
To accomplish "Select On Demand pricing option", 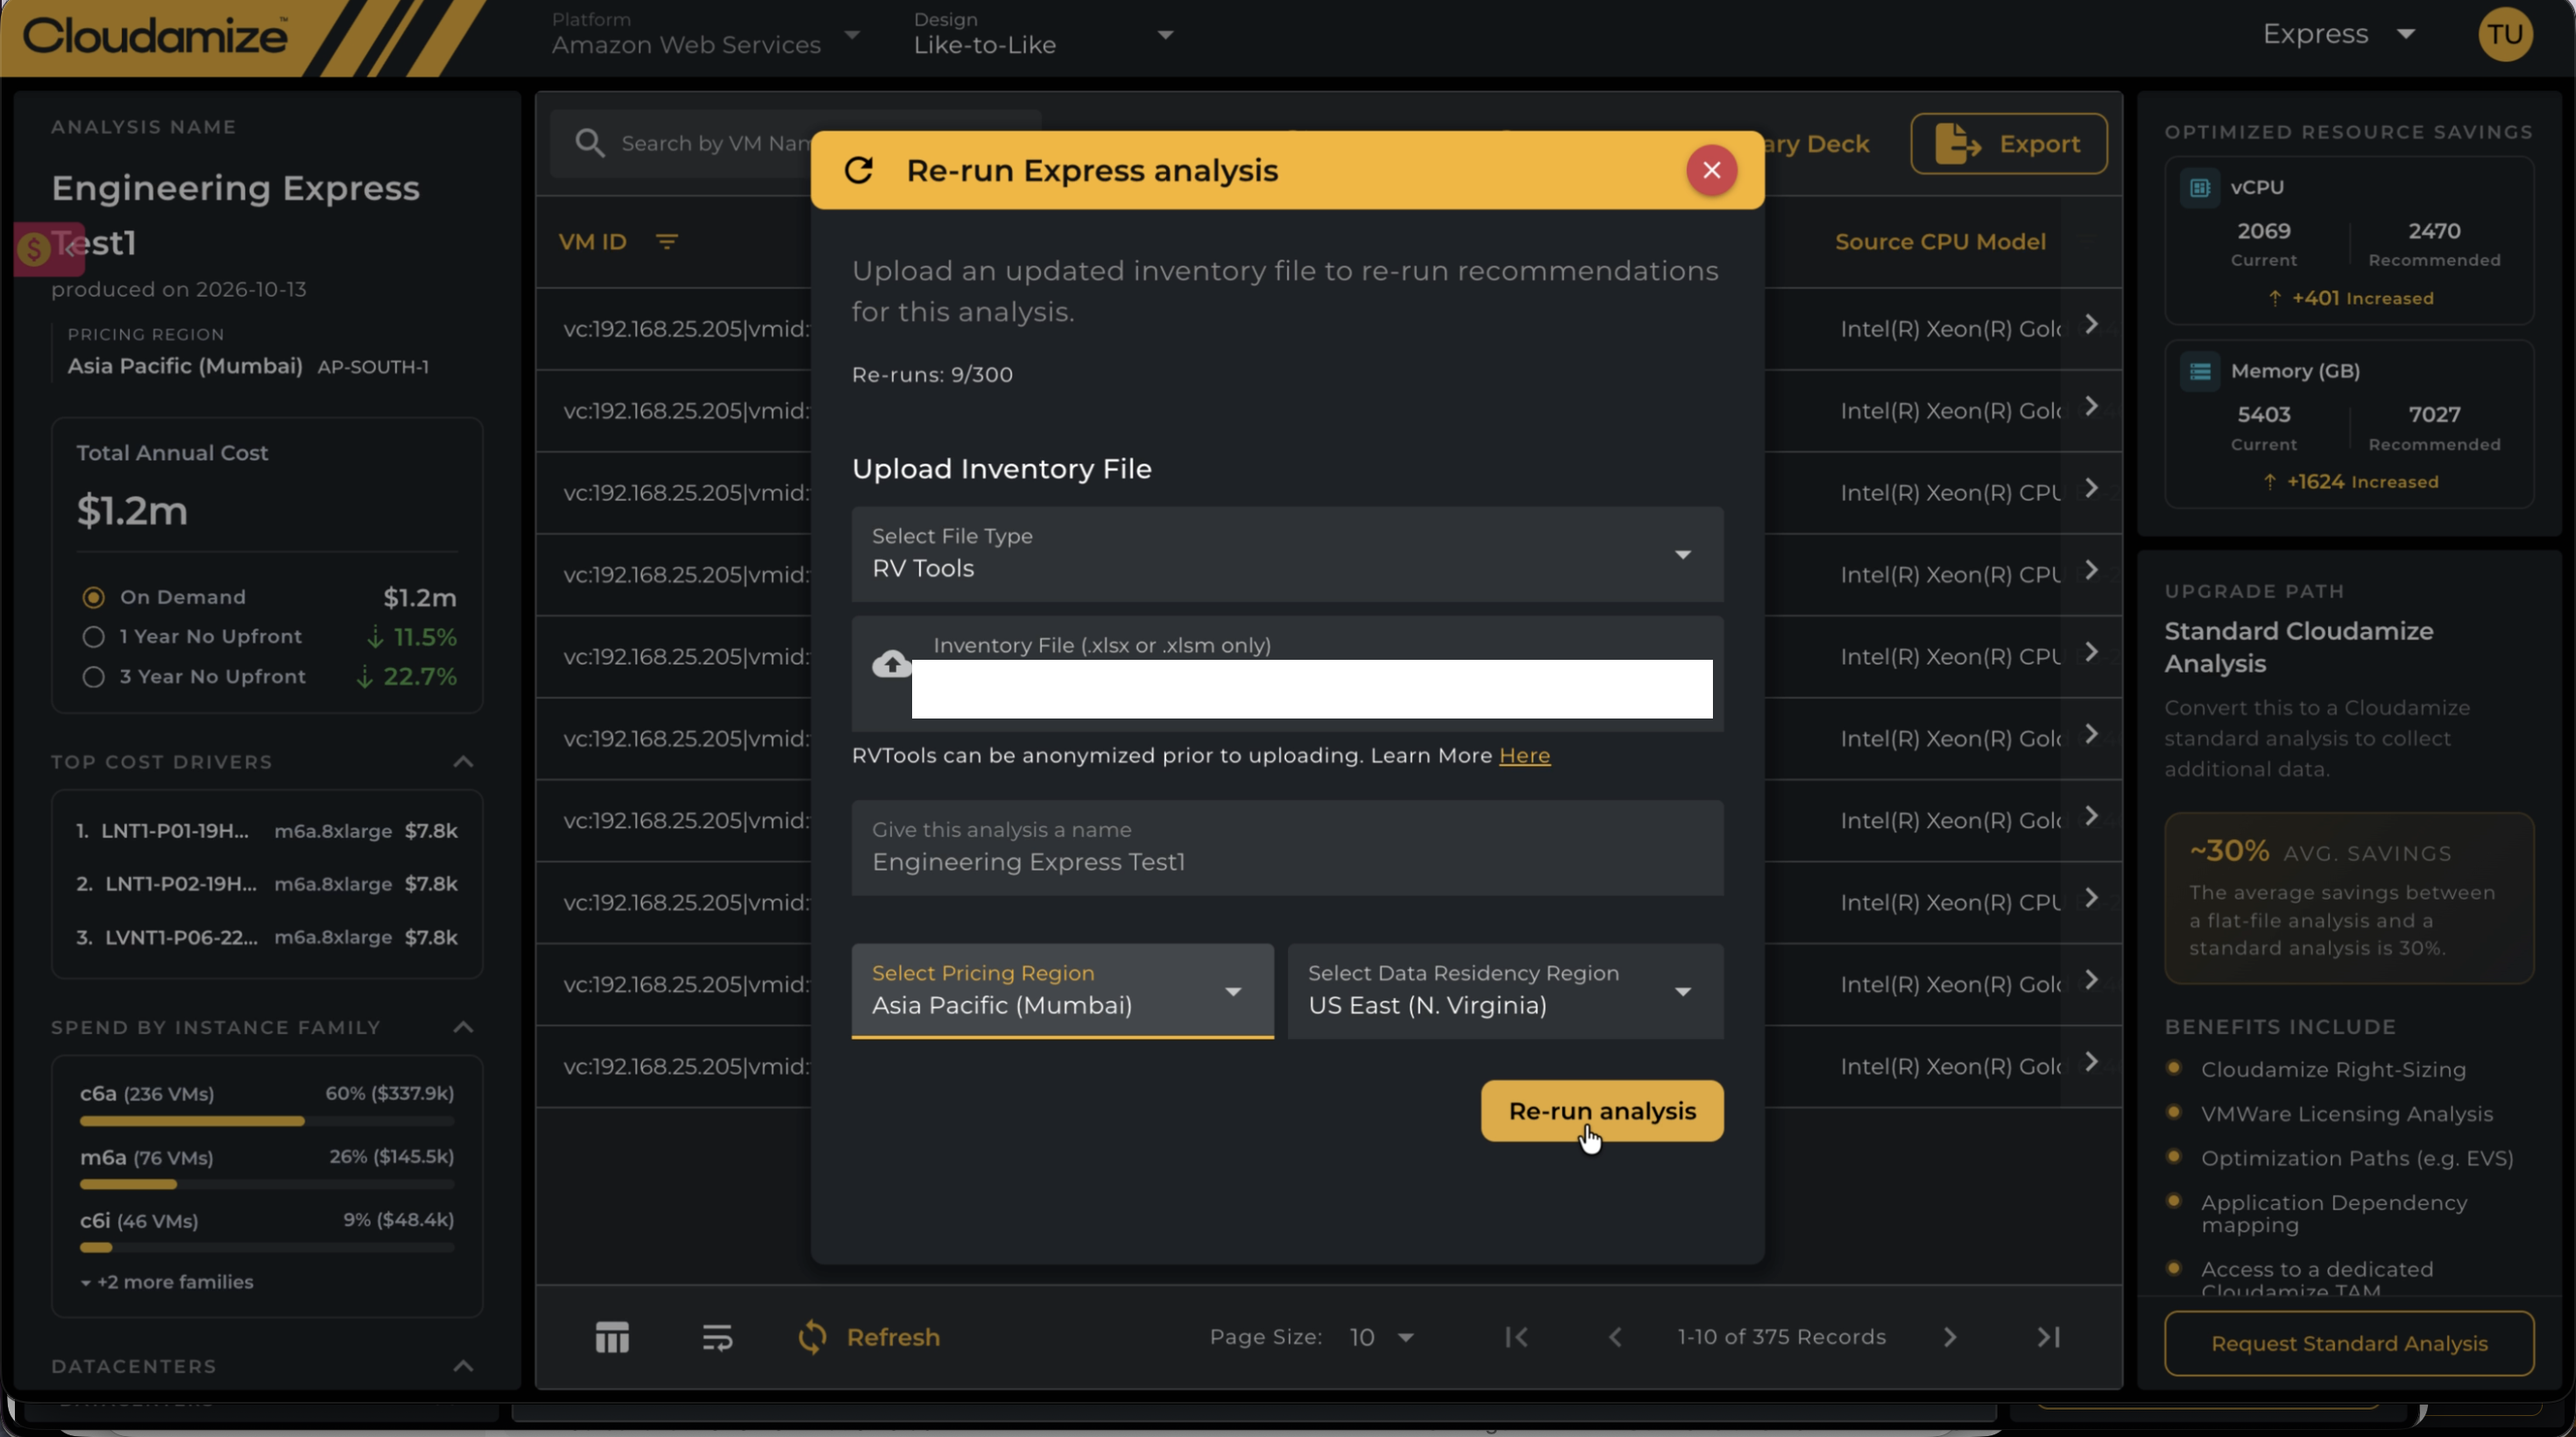I will pos(93,597).
